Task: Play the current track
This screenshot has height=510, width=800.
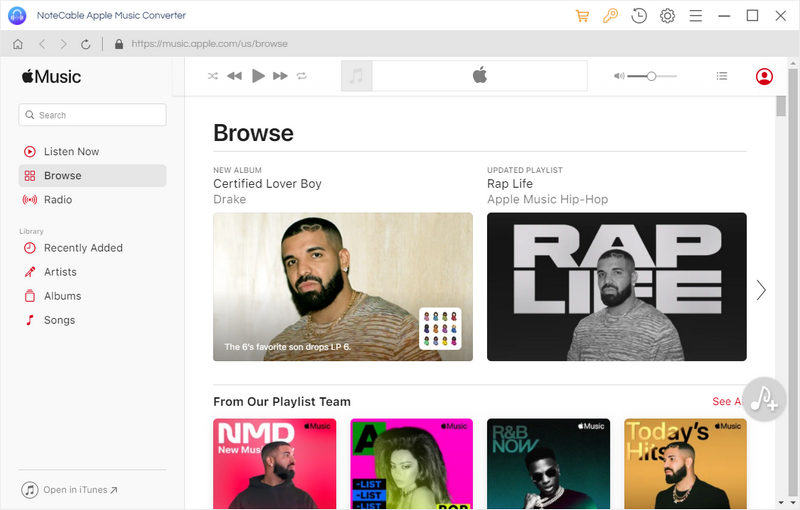Action: [x=258, y=76]
